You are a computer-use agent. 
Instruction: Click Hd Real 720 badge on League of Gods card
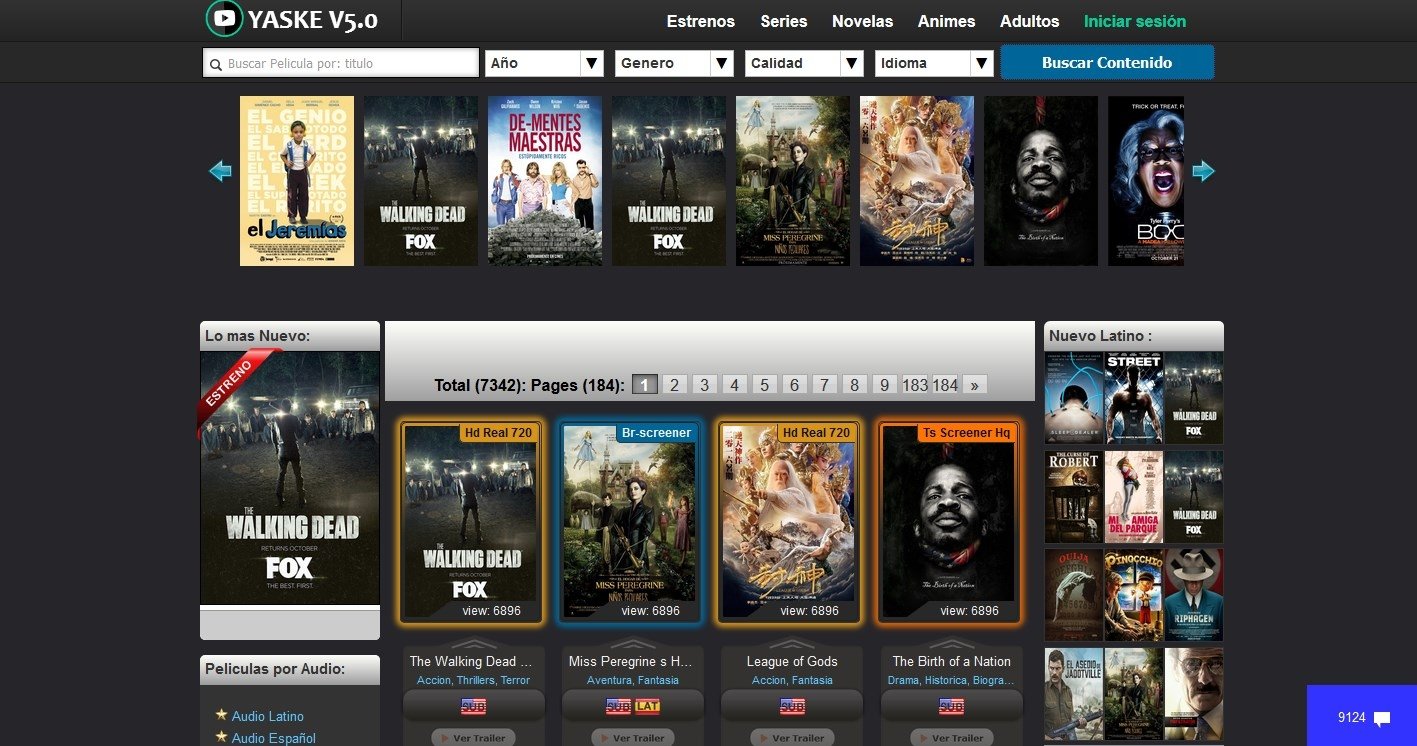point(816,433)
